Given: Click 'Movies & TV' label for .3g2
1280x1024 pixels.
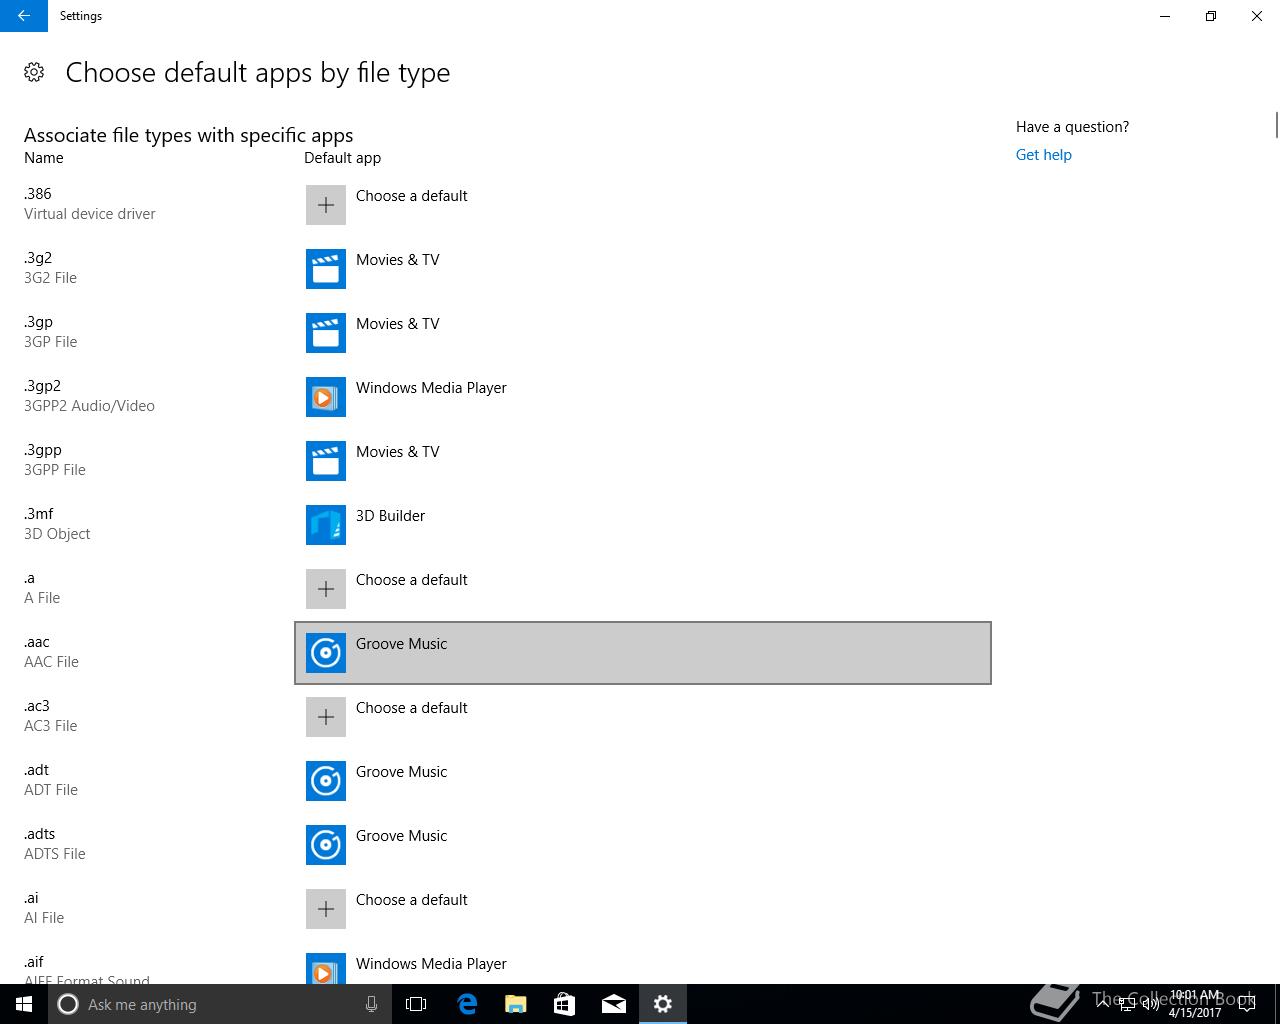Looking at the screenshot, I should pos(397,260).
